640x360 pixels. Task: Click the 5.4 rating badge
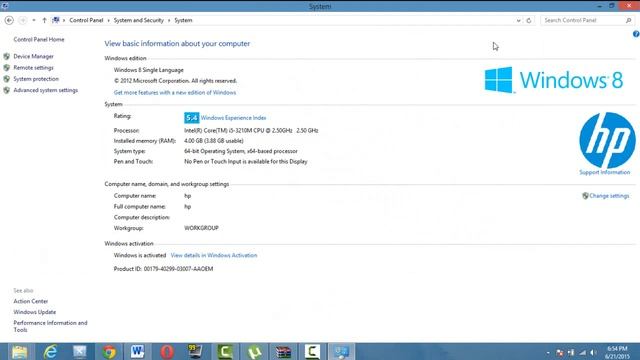pos(191,118)
